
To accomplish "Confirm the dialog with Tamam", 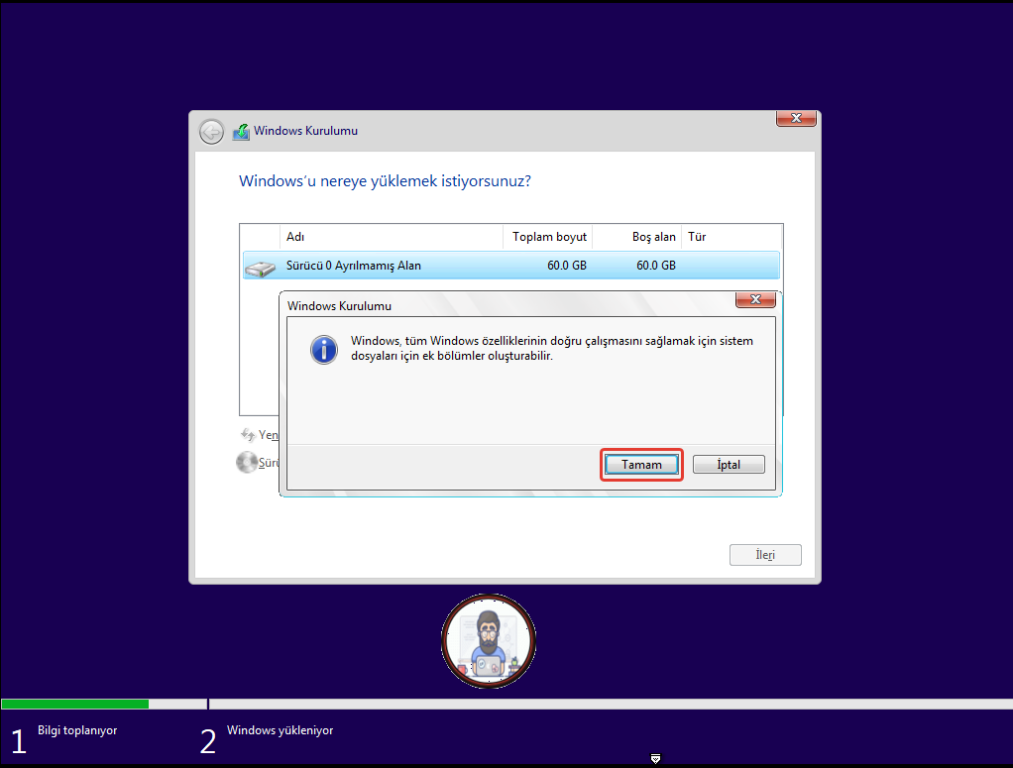I will (642, 464).
